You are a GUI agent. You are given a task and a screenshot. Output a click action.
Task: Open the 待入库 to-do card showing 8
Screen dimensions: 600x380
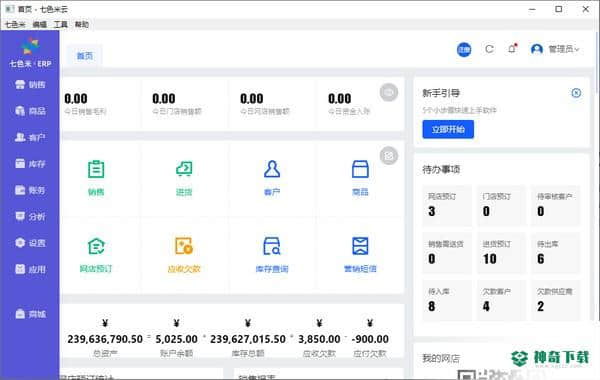447,301
